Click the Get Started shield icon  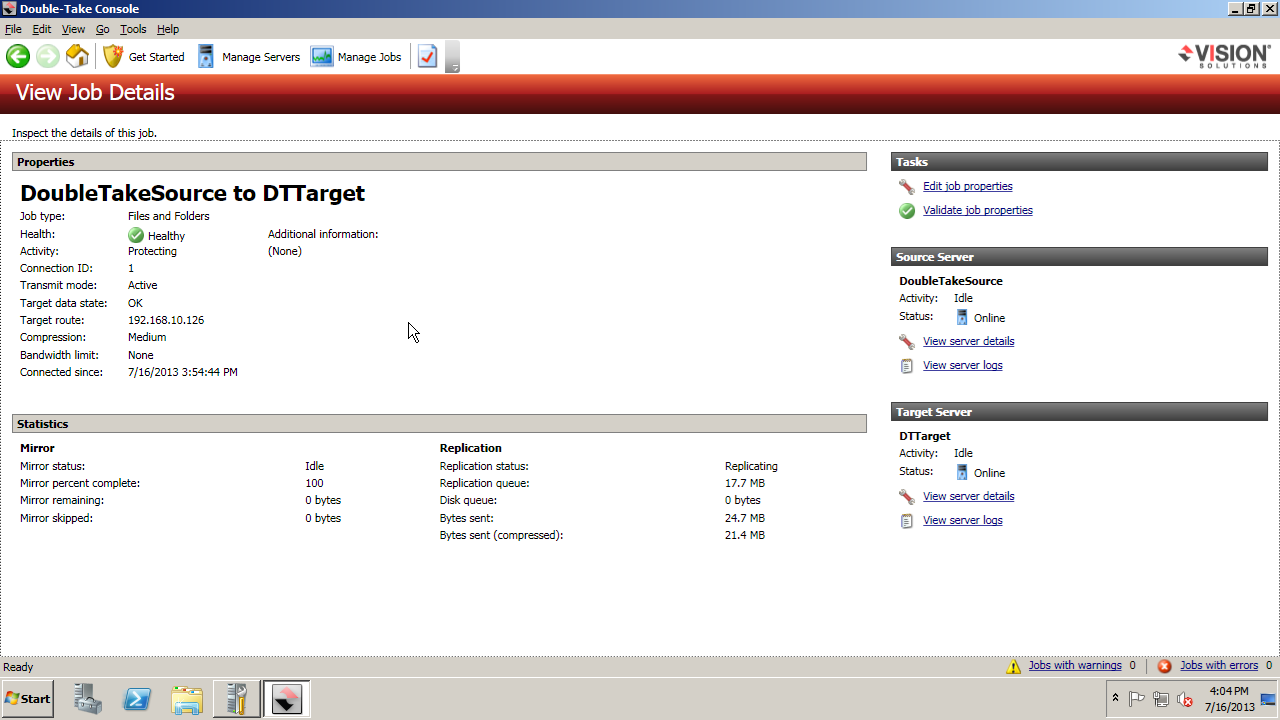[113, 56]
